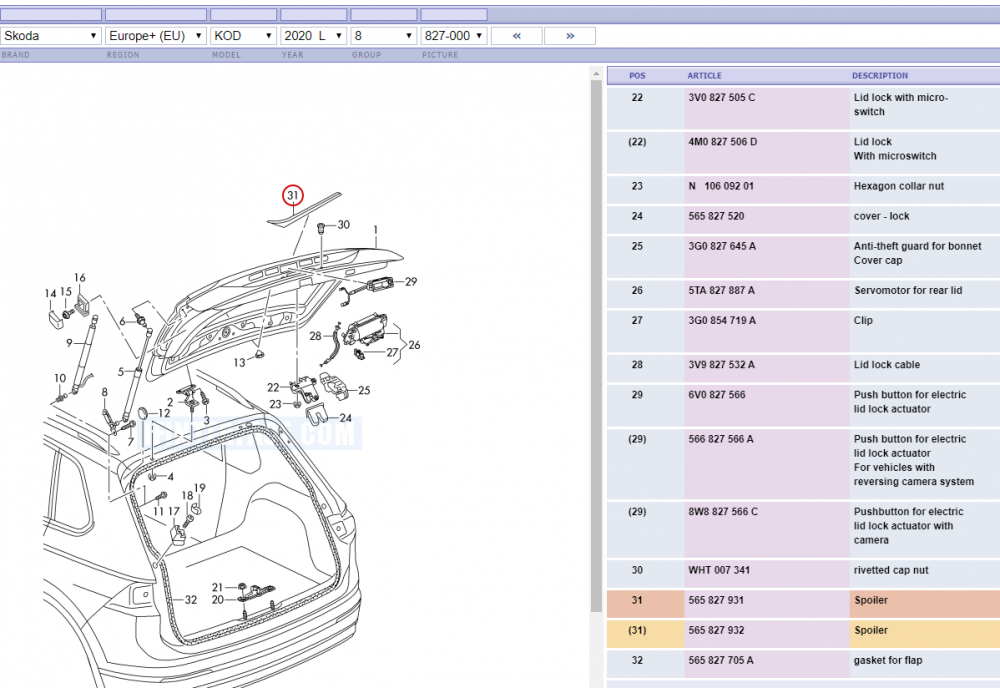The height and width of the screenshot is (688, 1000).
Task: Select callout 16 in the diagram
Action: click(x=80, y=277)
